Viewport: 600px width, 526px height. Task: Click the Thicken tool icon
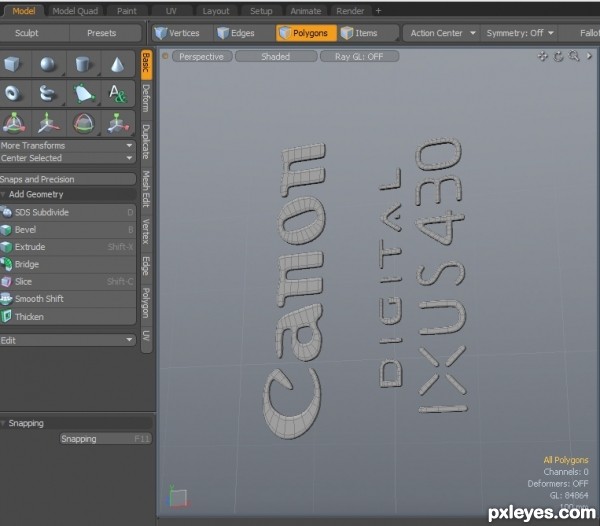(6, 317)
